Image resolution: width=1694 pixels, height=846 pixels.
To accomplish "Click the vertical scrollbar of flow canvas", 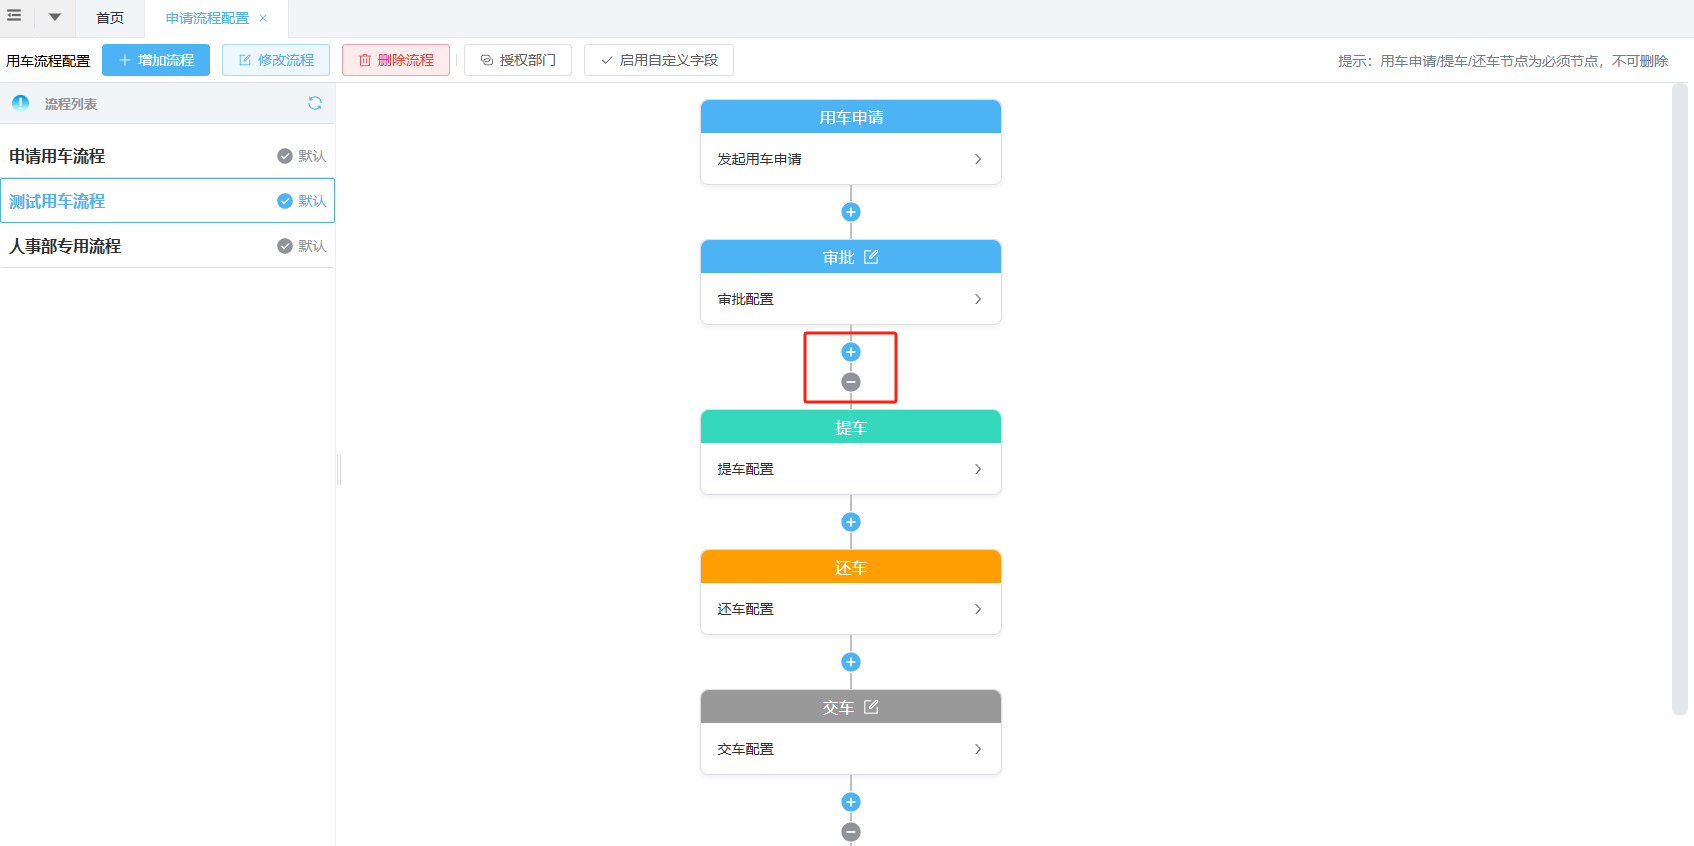I will click(1679, 400).
